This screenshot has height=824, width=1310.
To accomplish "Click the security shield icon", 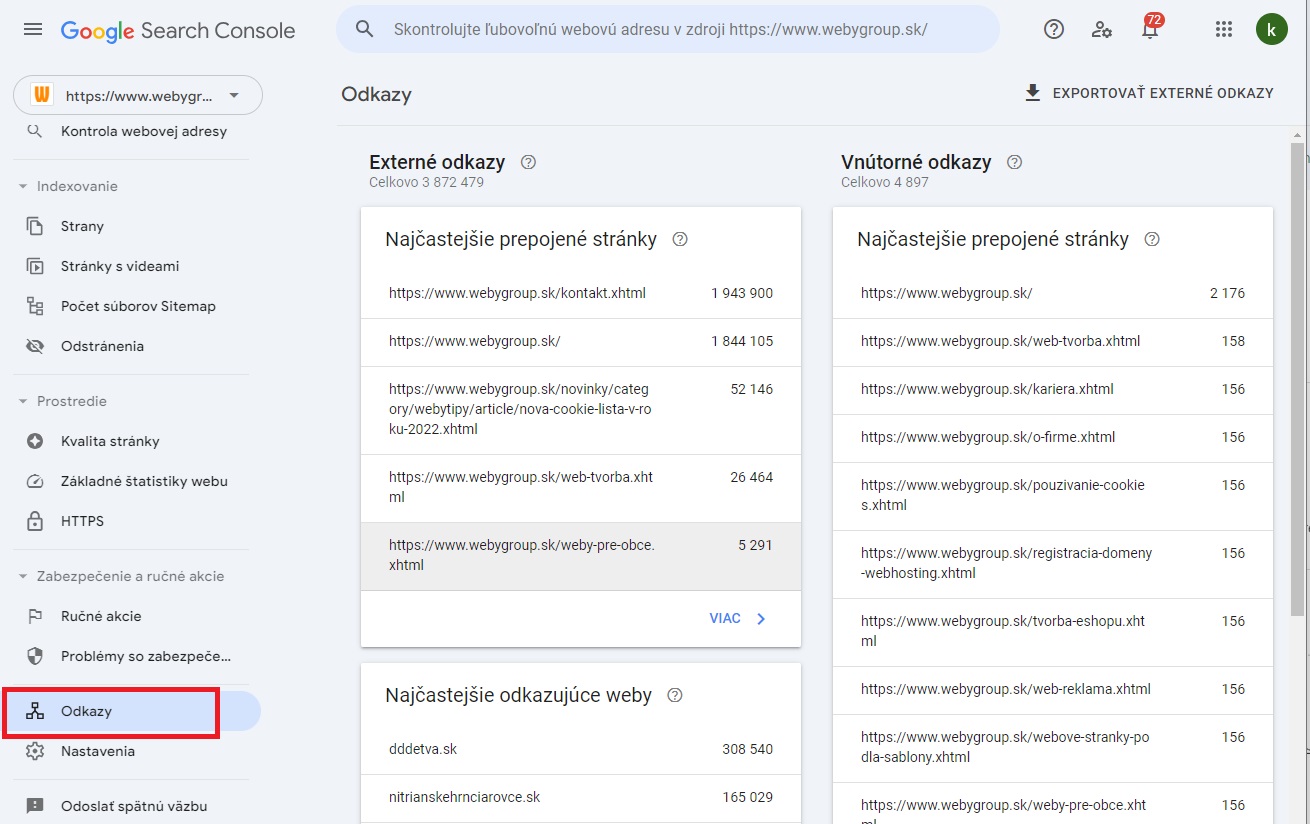I will coord(35,656).
